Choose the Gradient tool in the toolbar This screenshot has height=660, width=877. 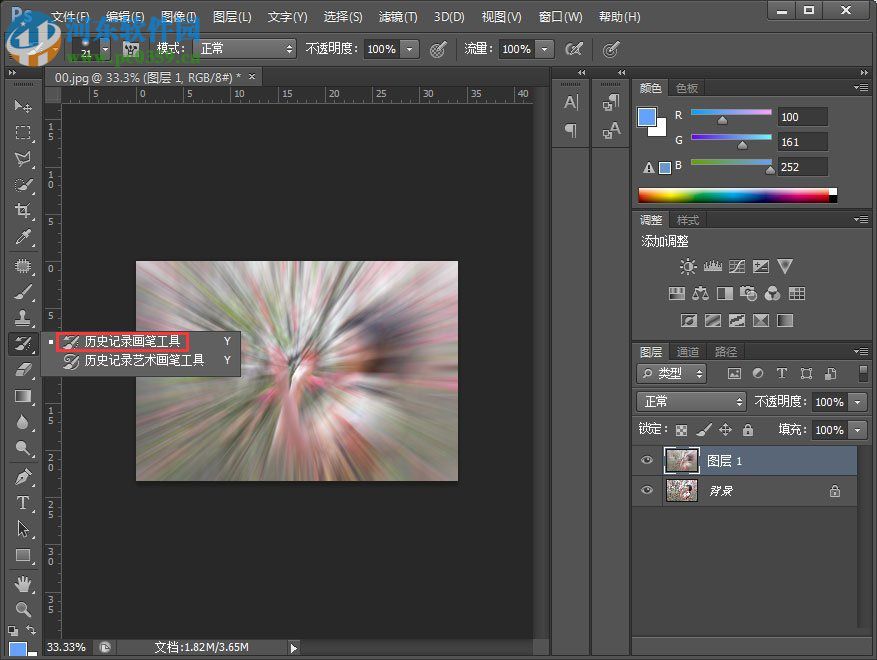[x=22, y=396]
